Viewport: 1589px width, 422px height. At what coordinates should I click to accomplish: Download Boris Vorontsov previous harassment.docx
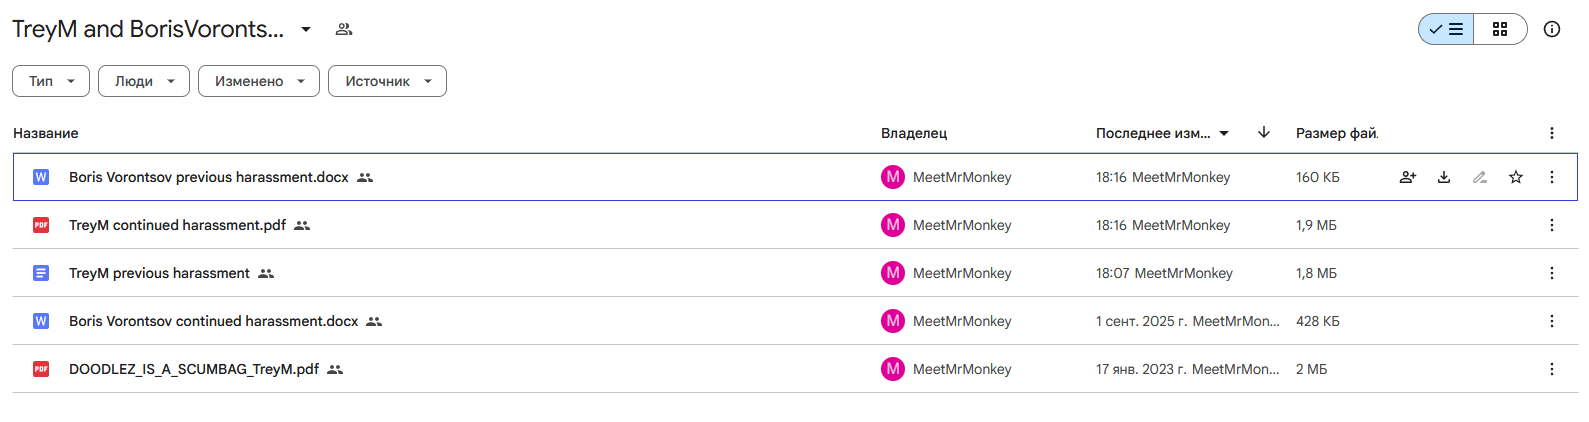(x=1444, y=177)
